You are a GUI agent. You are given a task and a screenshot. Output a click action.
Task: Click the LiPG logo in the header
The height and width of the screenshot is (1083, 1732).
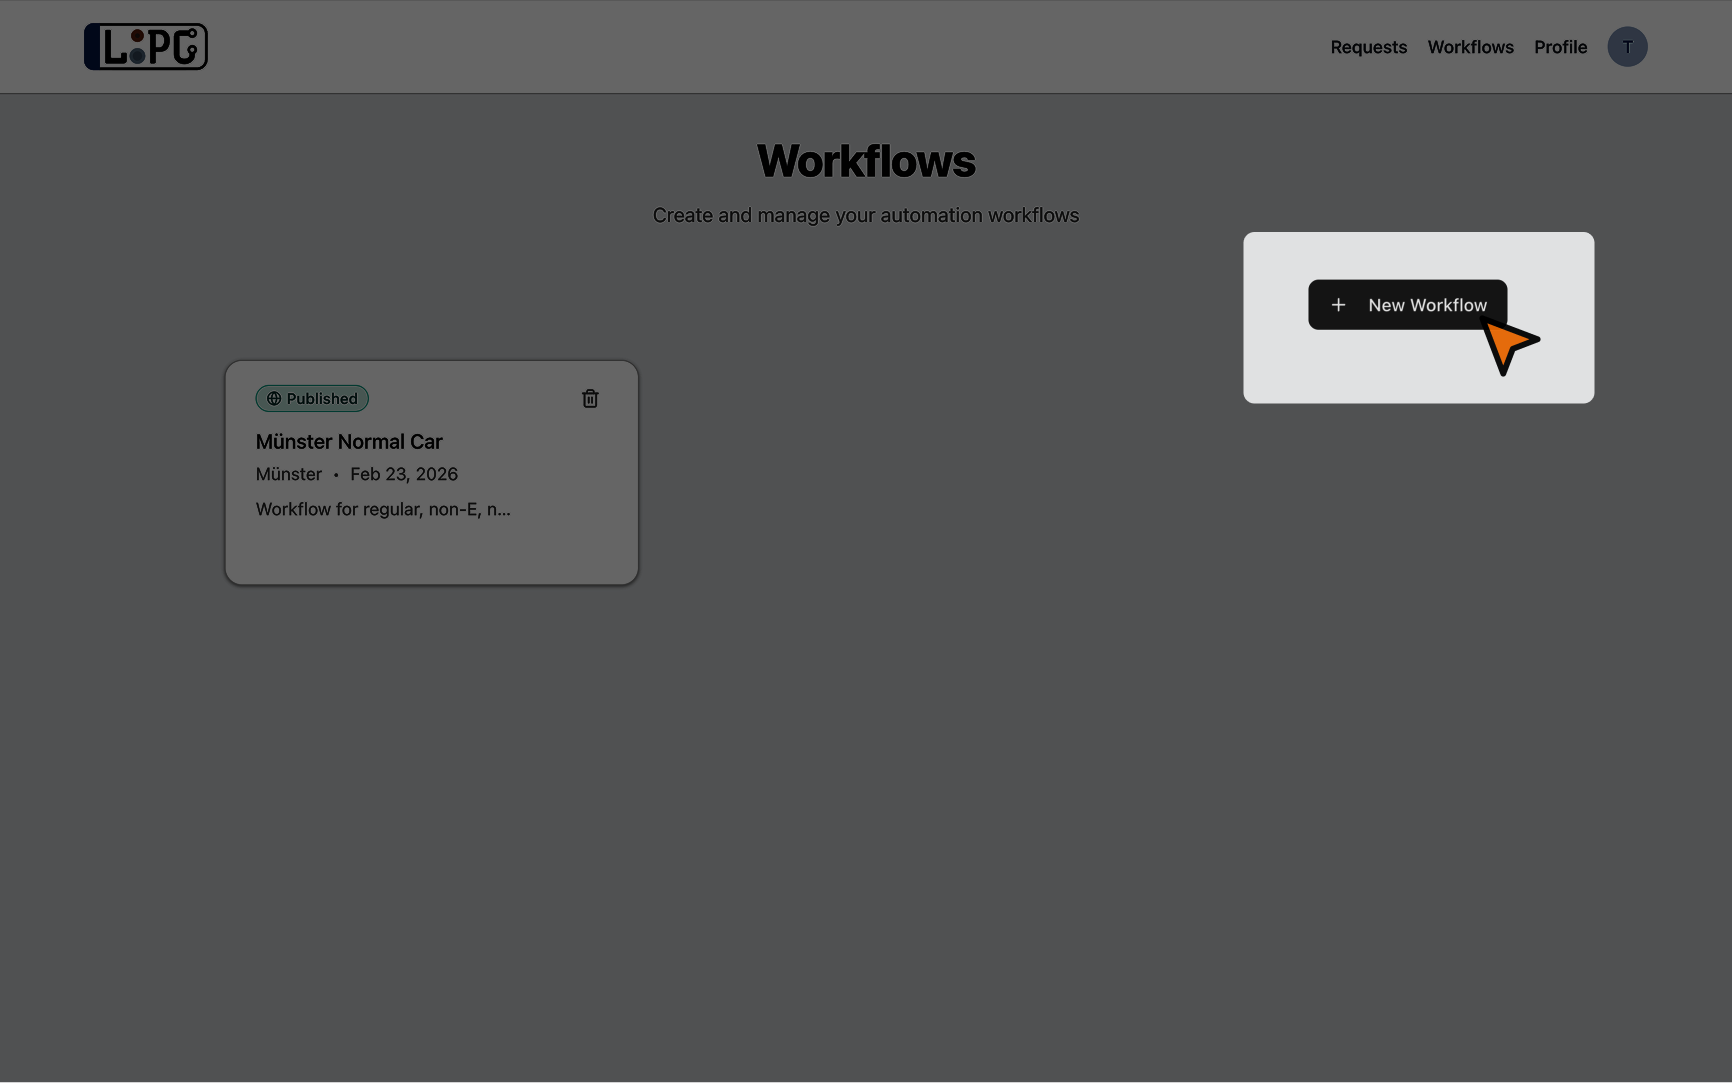coord(146,47)
